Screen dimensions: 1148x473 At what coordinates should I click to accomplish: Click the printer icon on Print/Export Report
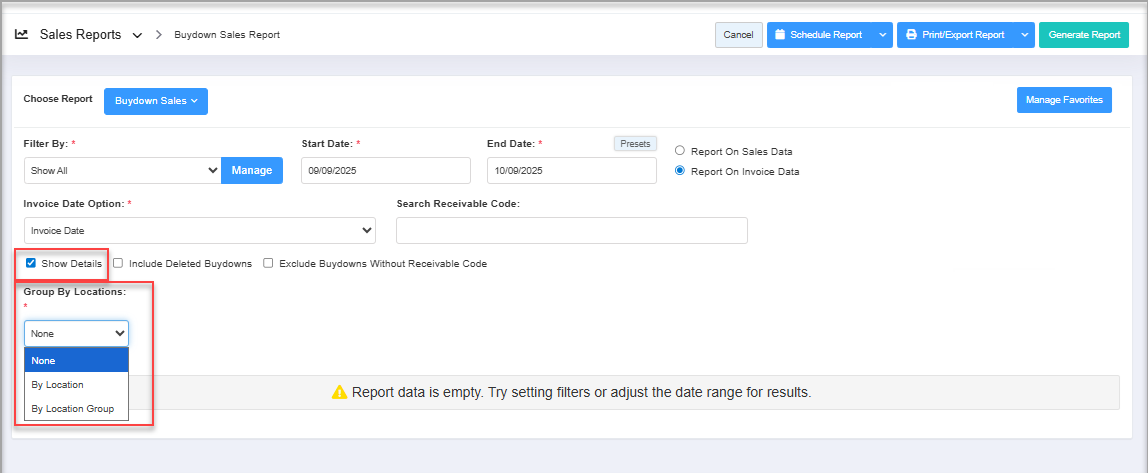tap(910, 35)
